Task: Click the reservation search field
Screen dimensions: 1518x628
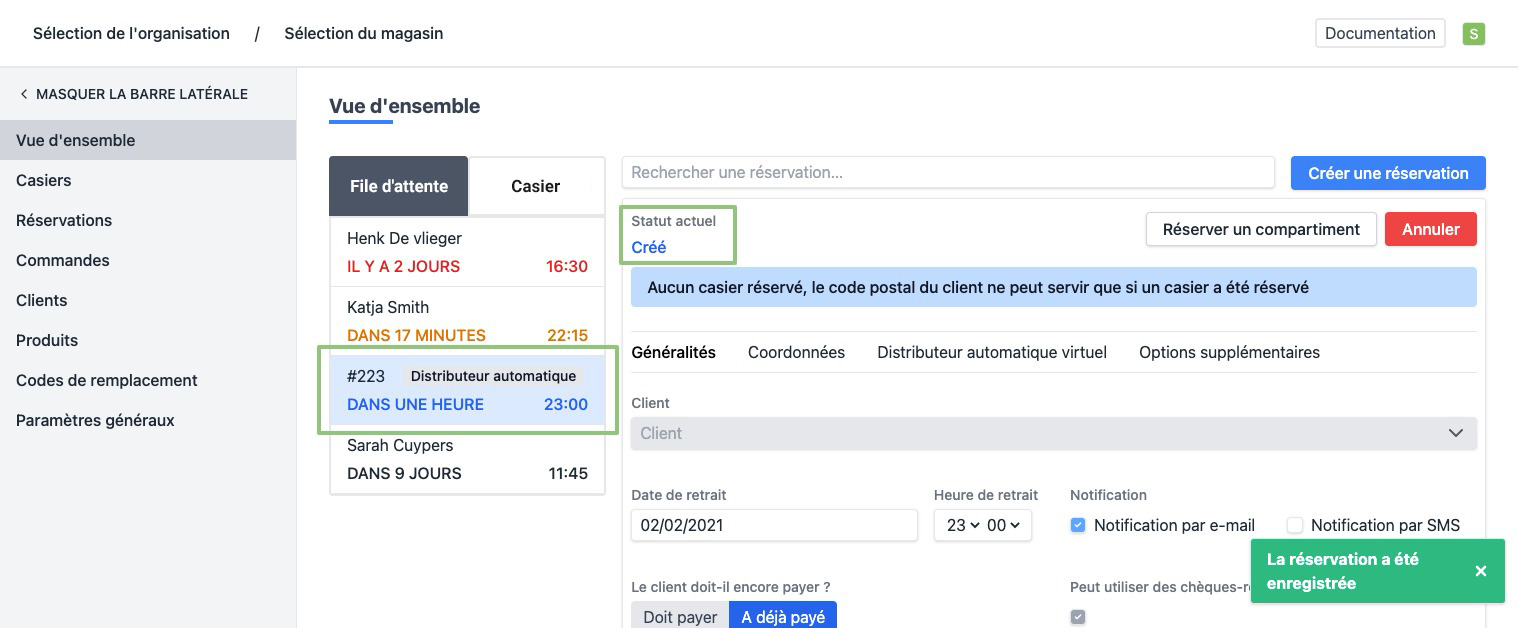Action: tap(947, 172)
